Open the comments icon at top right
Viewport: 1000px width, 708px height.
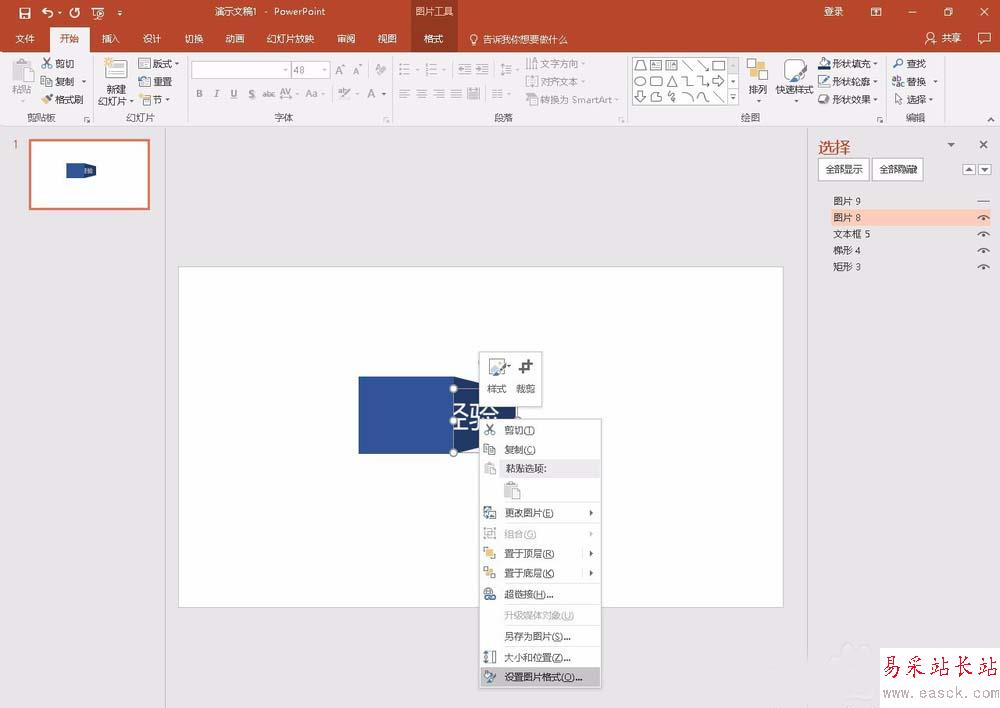click(984, 38)
